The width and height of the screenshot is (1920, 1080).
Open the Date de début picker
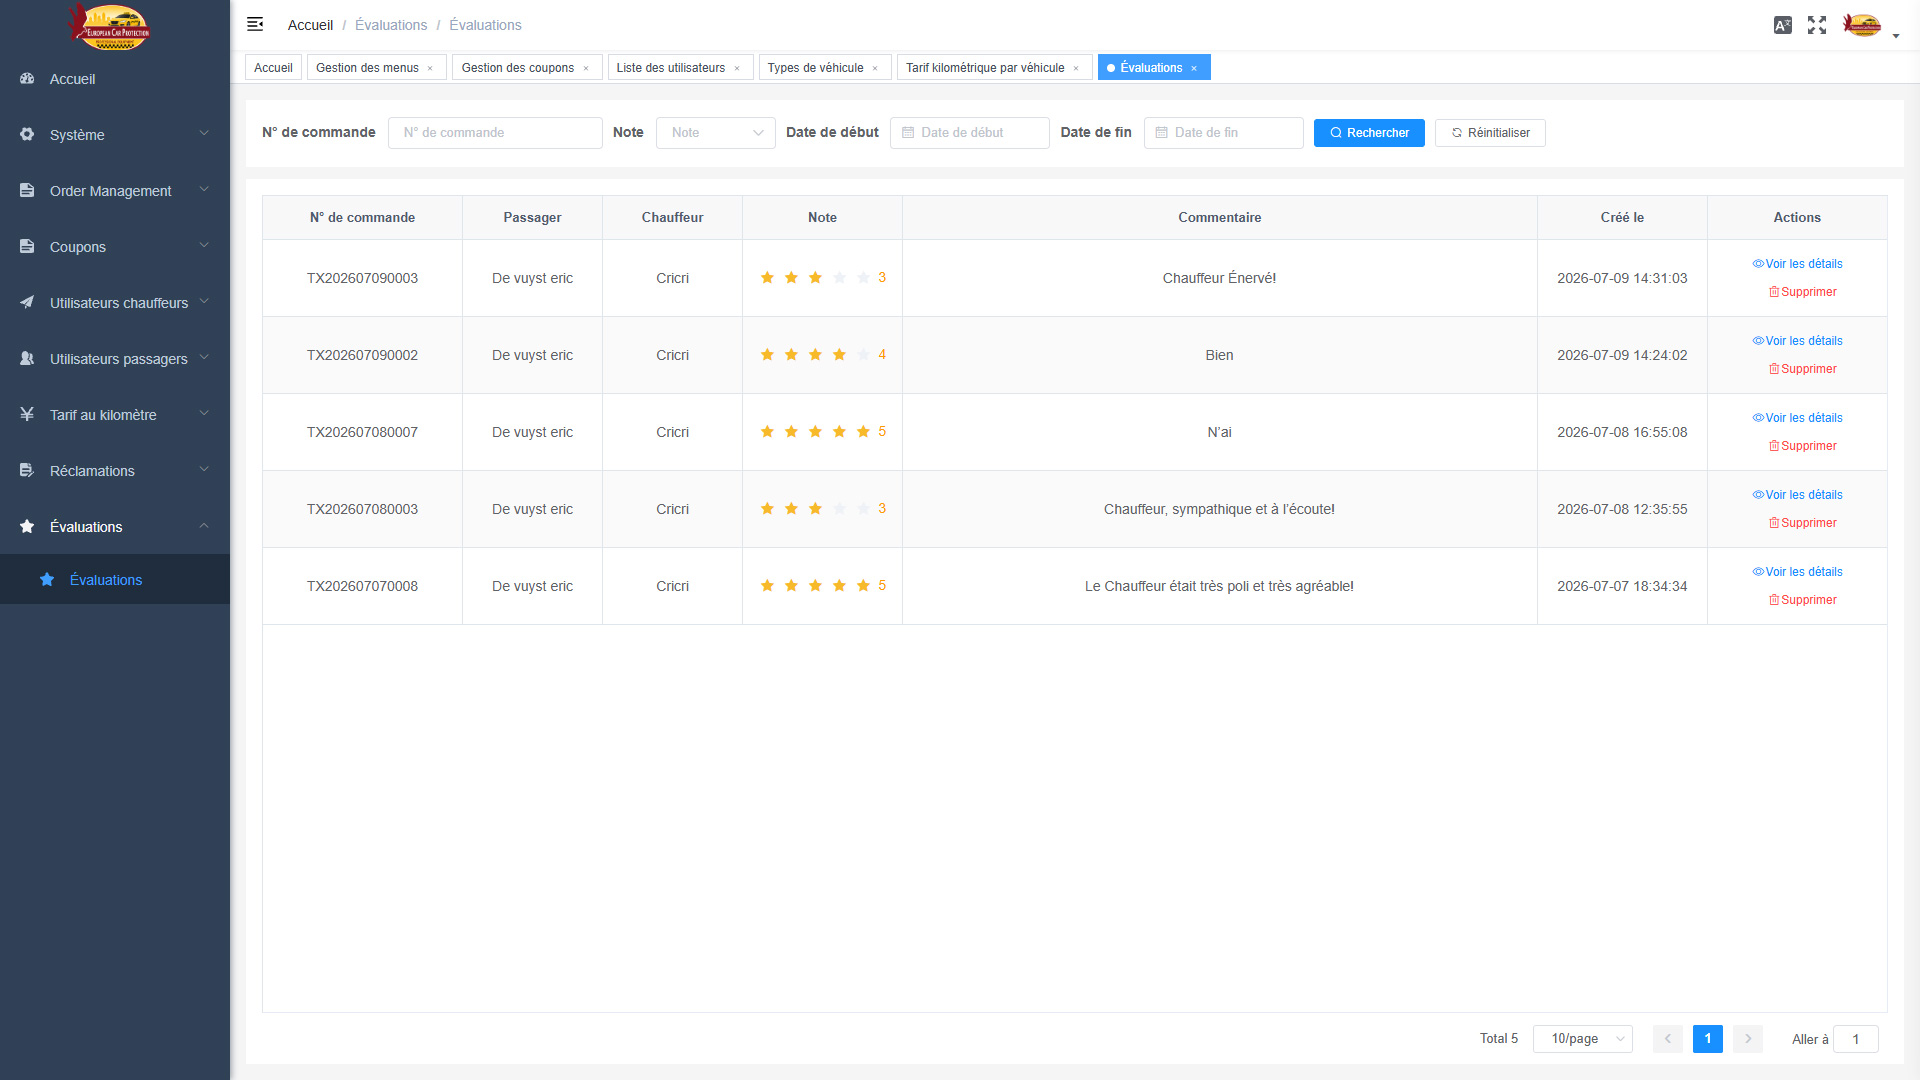970,133
